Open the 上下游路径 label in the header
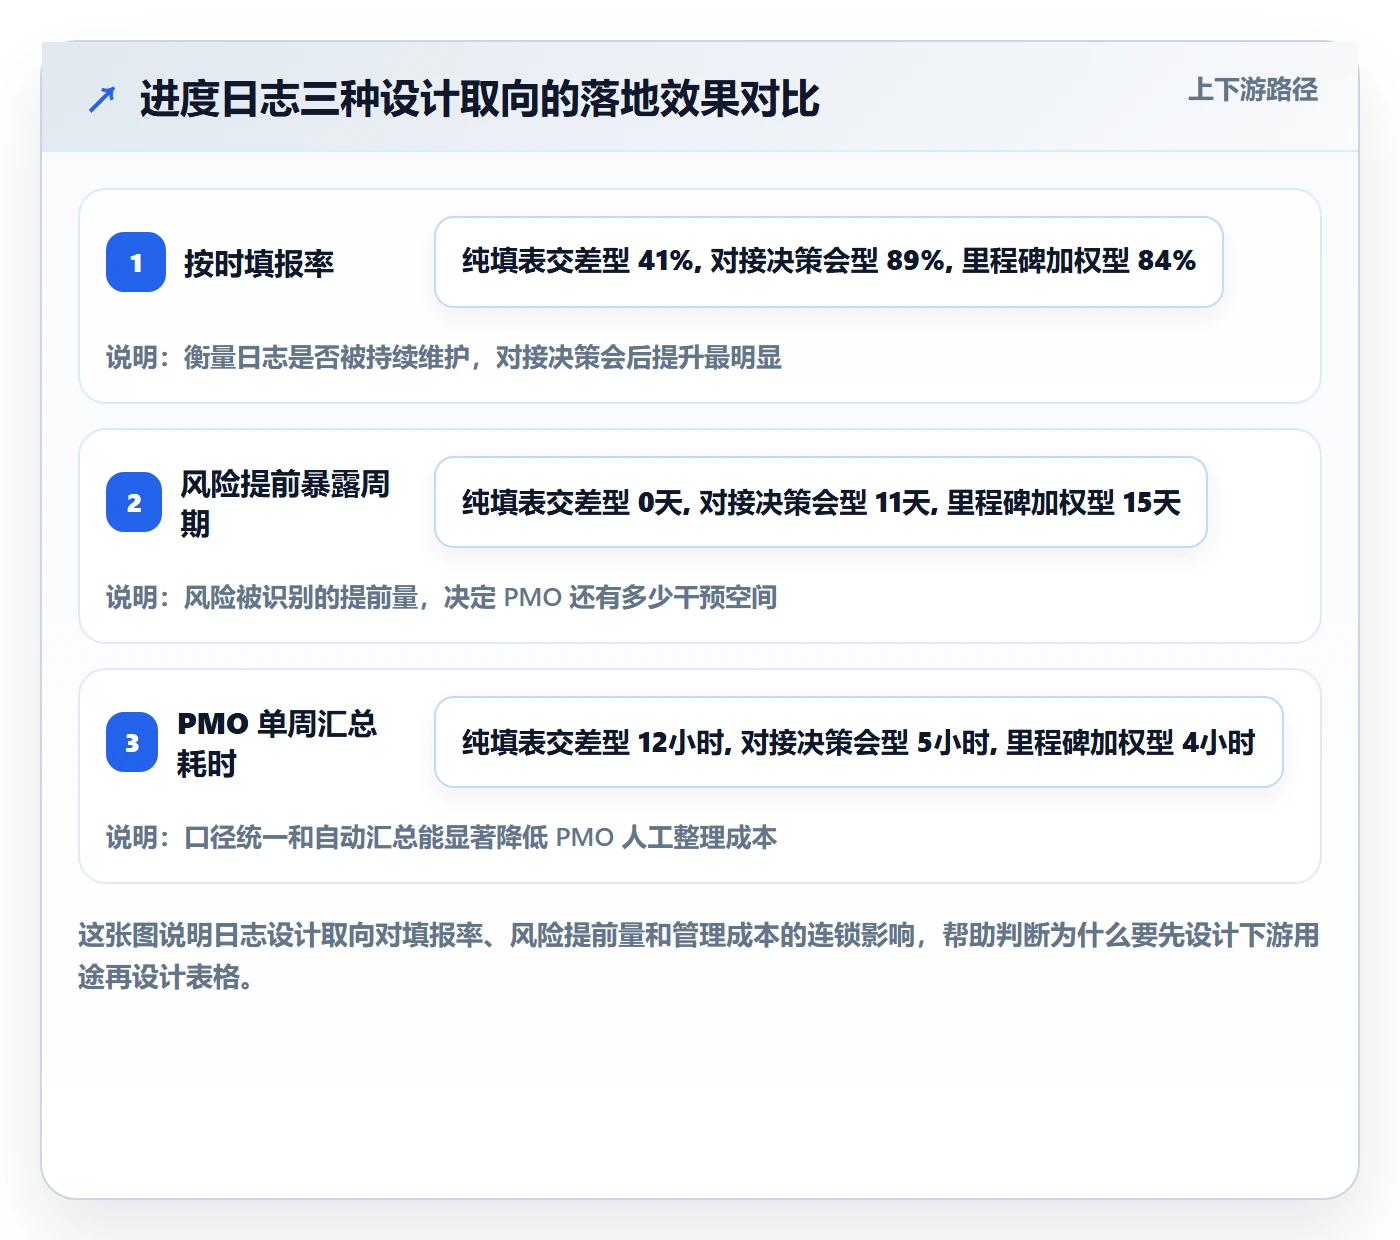1400x1240 pixels. [1253, 90]
